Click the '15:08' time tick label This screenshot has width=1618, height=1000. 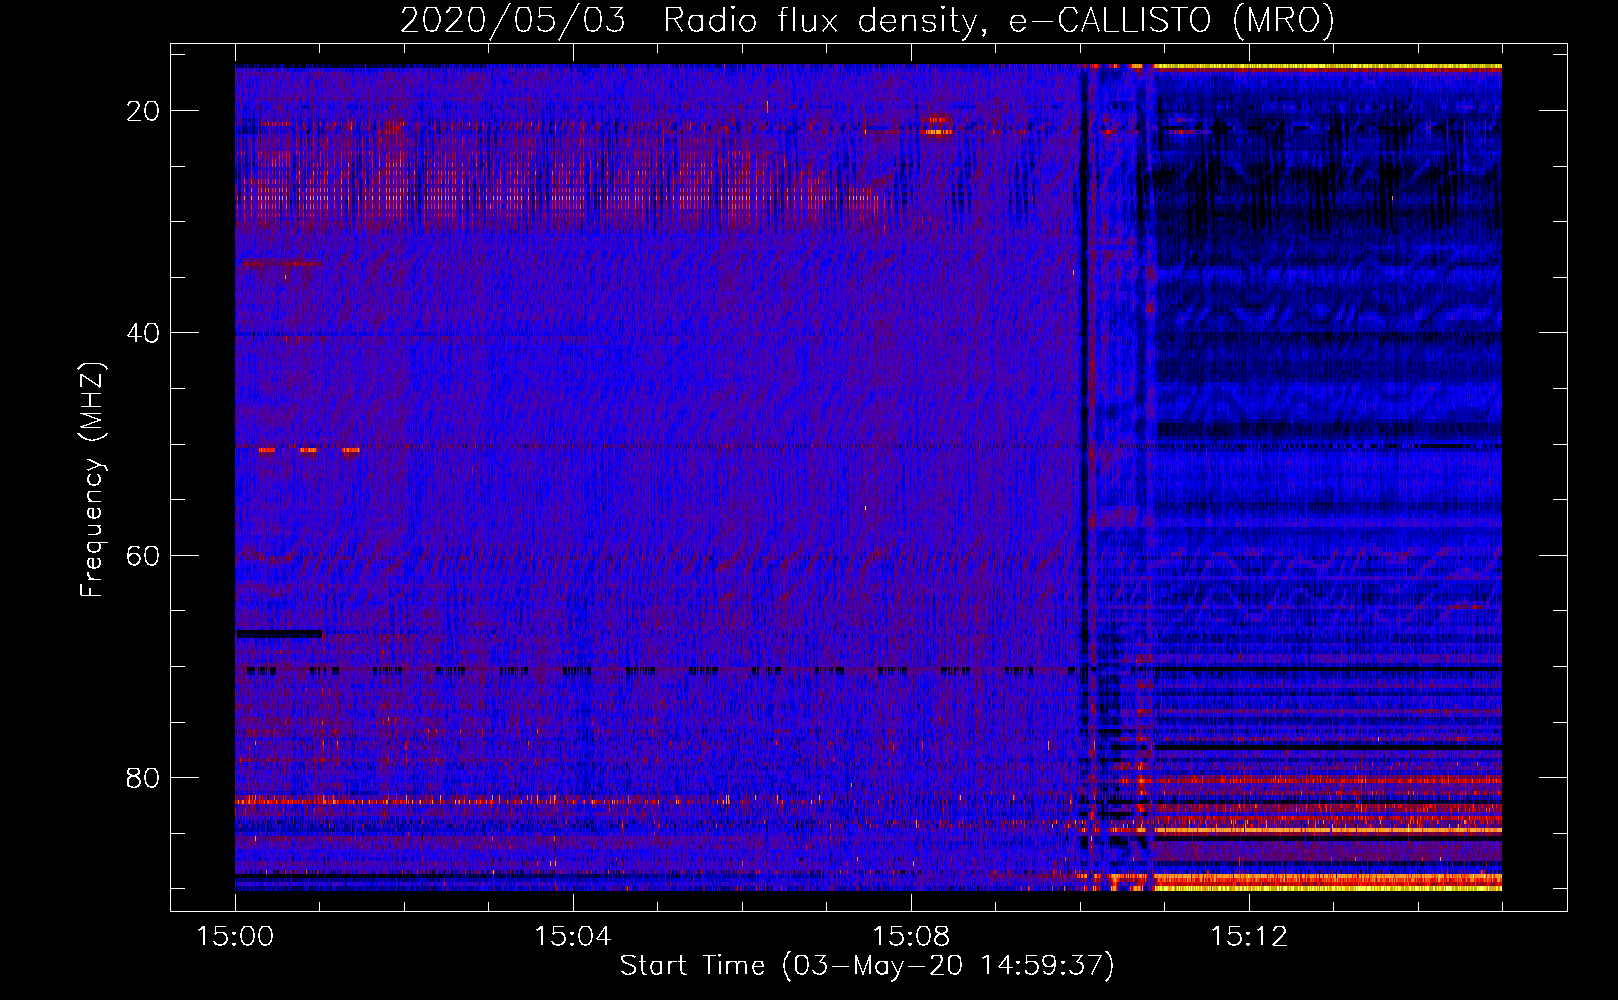(x=910, y=937)
